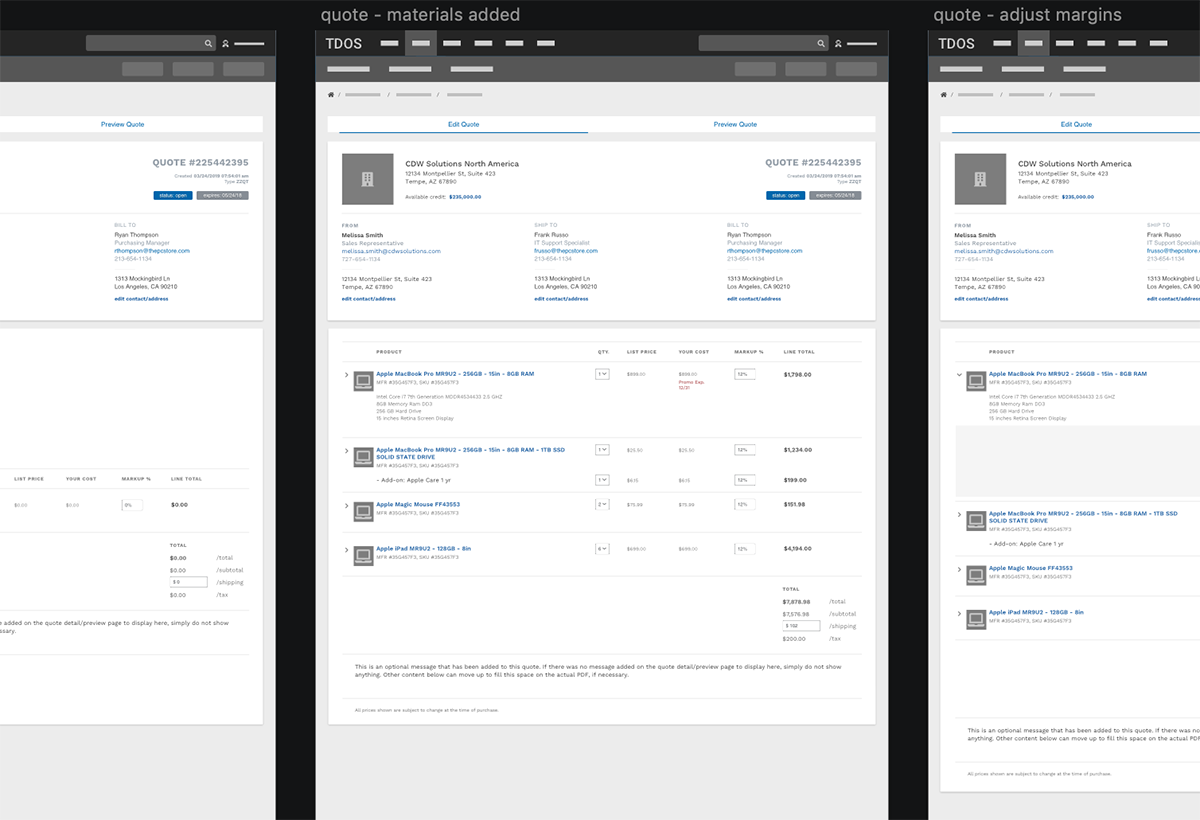The image size is (1200, 820).
Task: Expand the iPad row totaling $4,194.00
Action: point(347,549)
